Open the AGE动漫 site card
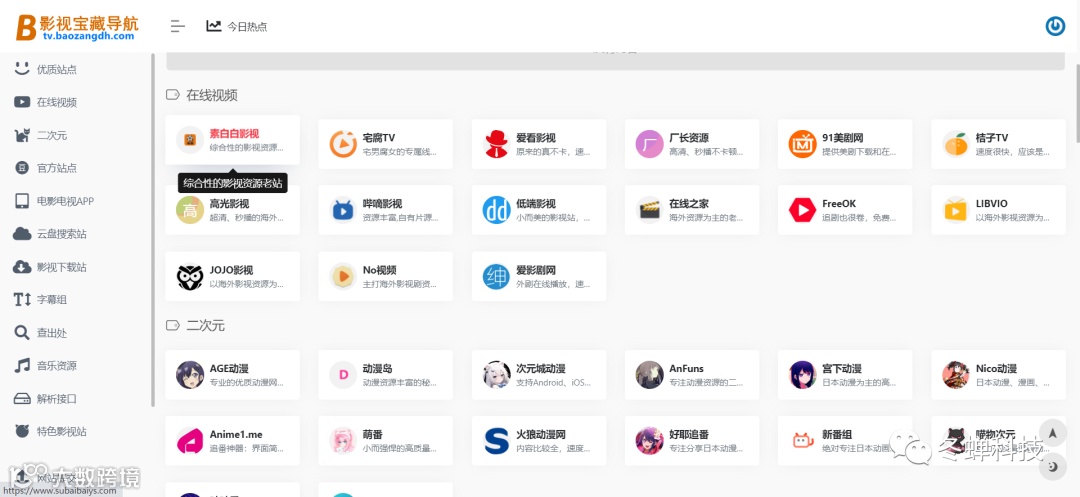The image size is (1080, 497). [232, 374]
